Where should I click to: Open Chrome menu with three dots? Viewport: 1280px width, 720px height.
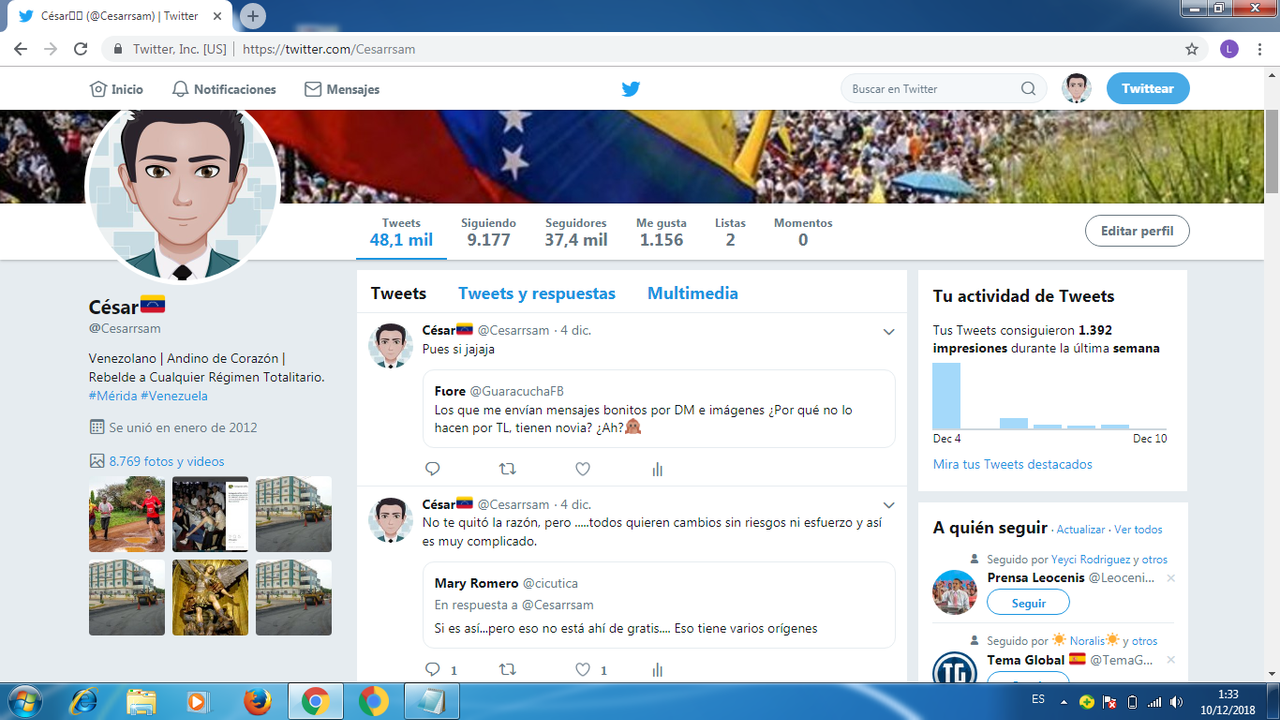point(1261,49)
